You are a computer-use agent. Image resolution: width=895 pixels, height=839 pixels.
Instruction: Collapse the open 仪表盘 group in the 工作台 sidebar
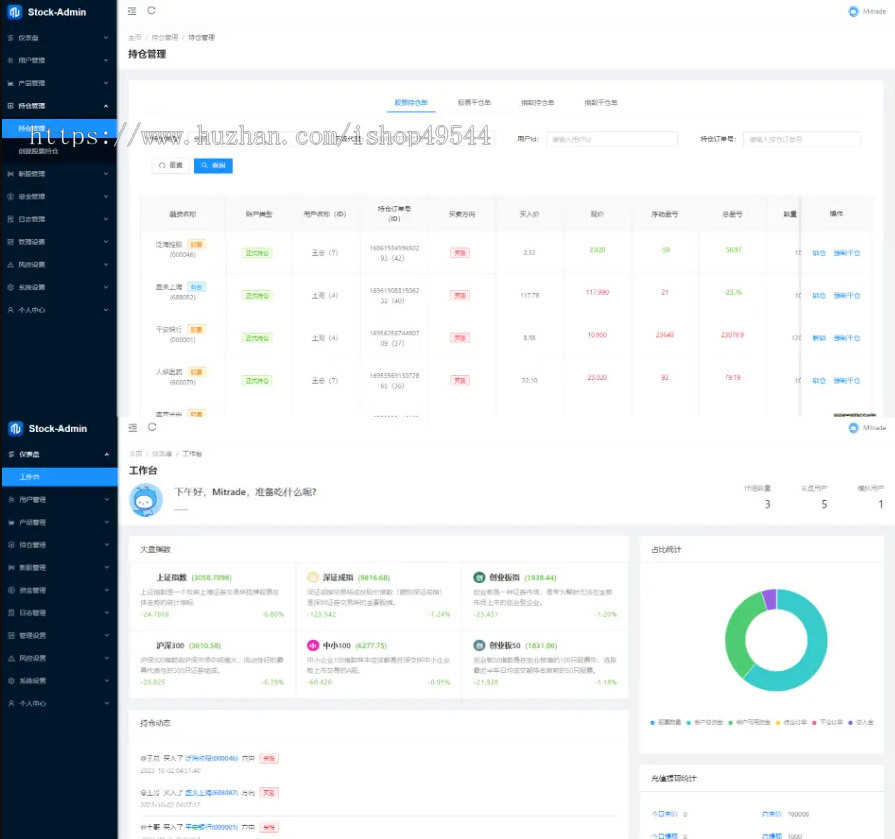click(107, 454)
